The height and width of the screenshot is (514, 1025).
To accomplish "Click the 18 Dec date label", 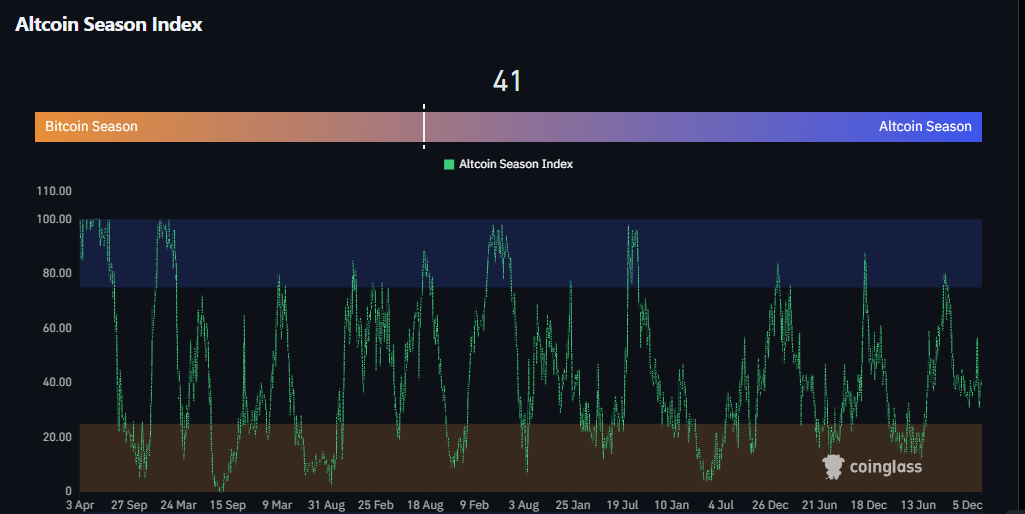I will coord(869,505).
